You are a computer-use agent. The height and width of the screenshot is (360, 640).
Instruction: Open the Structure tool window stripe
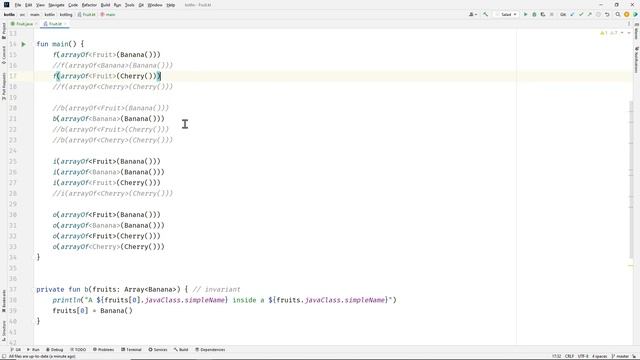point(4,331)
